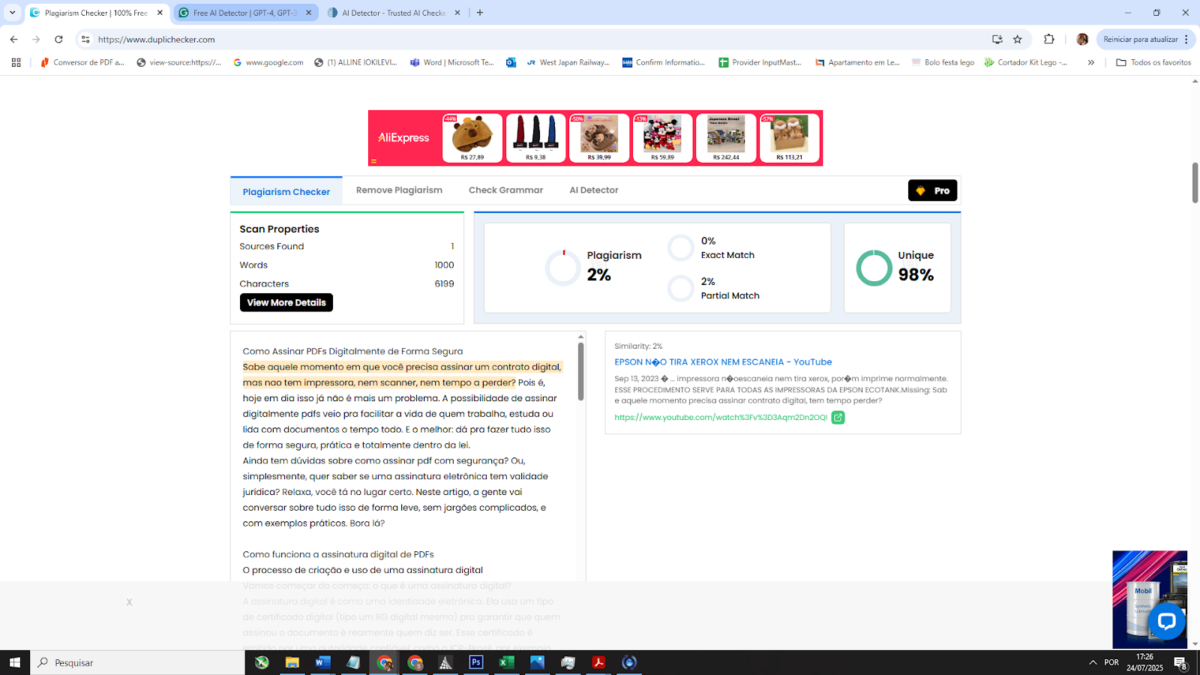The image size is (1200, 675).
Task: Open the notification center icon
Action: click(x=1179, y=662)
